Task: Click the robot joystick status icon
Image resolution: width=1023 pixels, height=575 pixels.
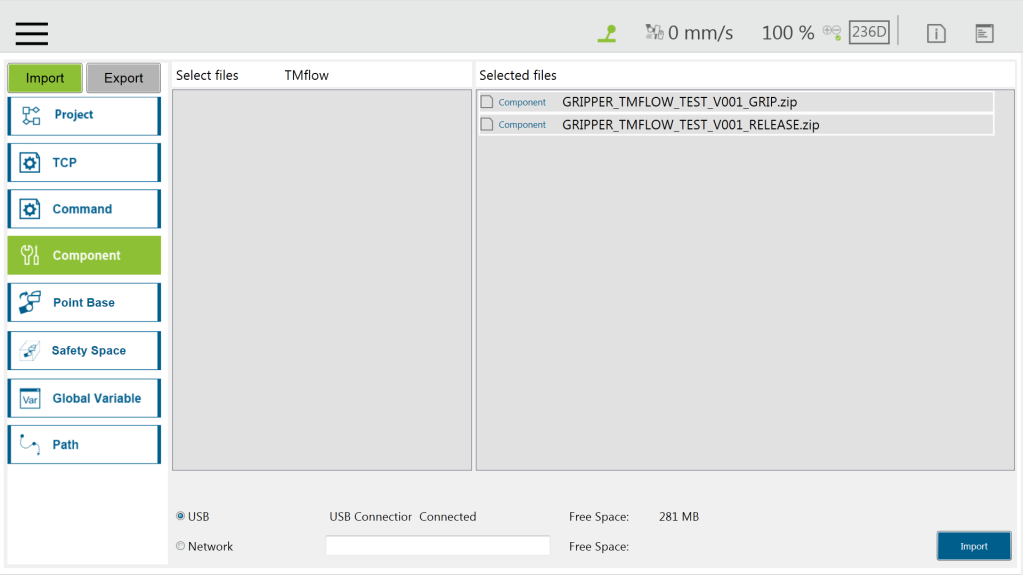Action: (607, 33)
